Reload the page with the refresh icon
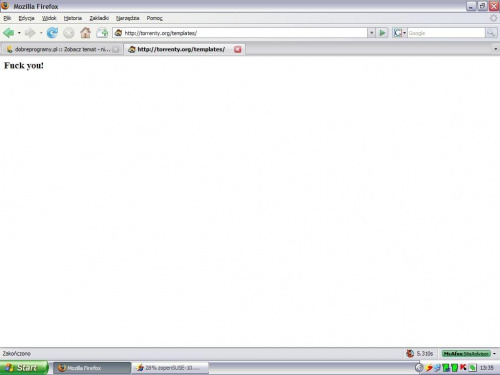The image size is (500, 375). 52,33
